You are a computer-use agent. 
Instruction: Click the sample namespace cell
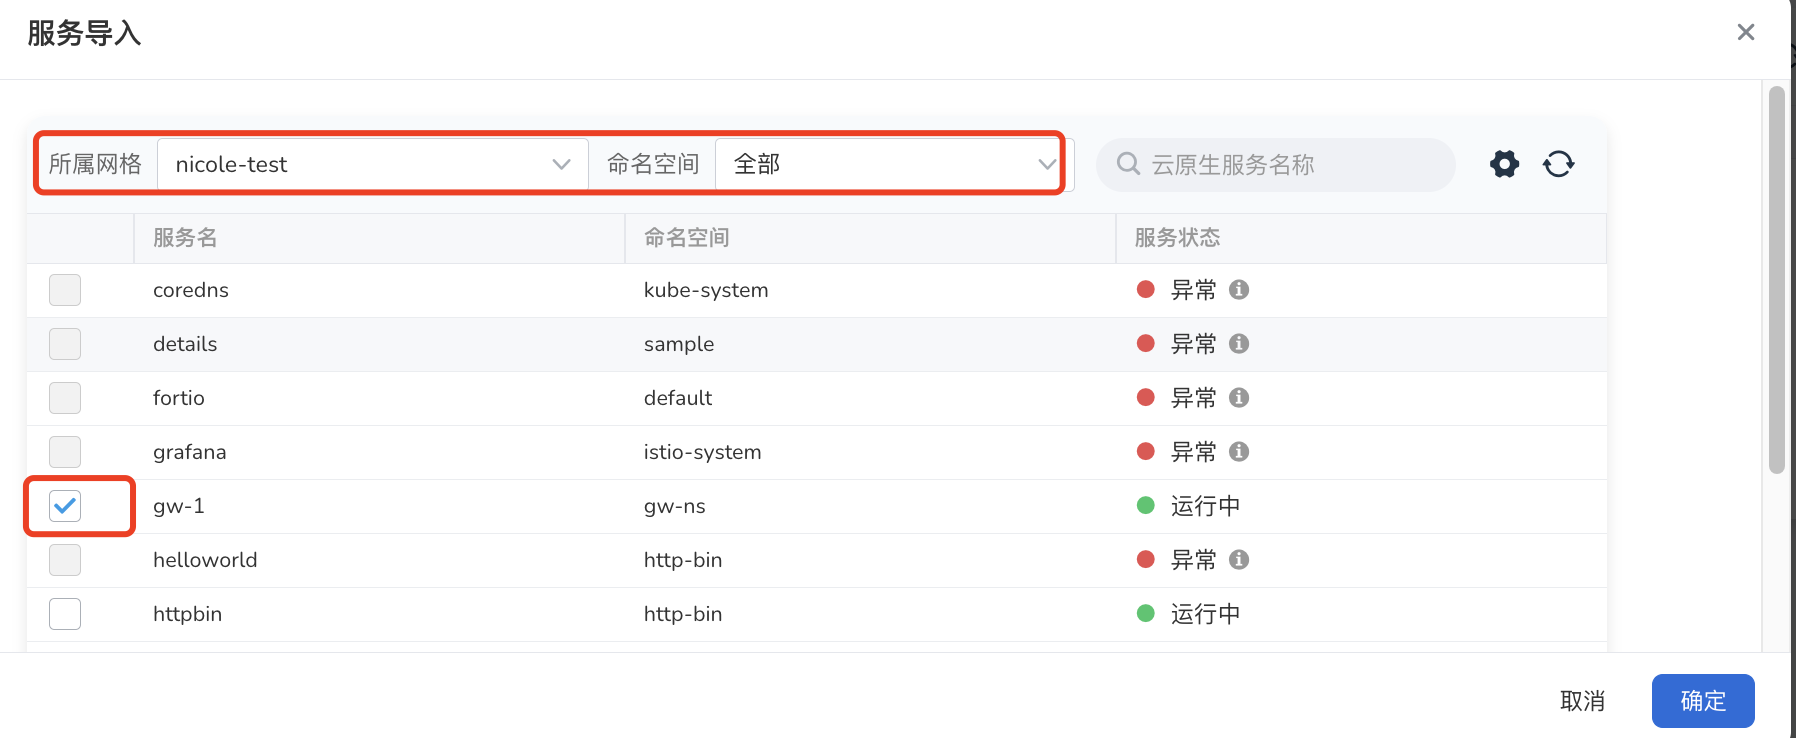click(679, 344)
